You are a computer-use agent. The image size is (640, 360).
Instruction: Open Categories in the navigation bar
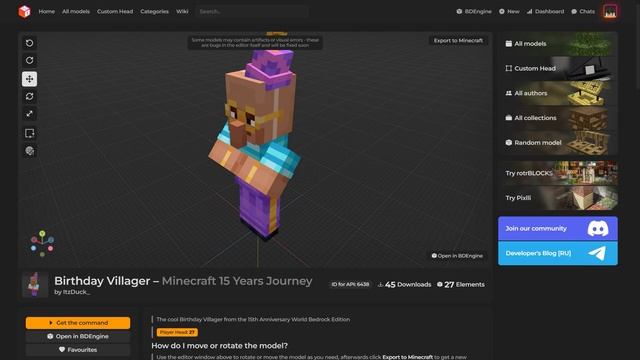click(154, 11)
